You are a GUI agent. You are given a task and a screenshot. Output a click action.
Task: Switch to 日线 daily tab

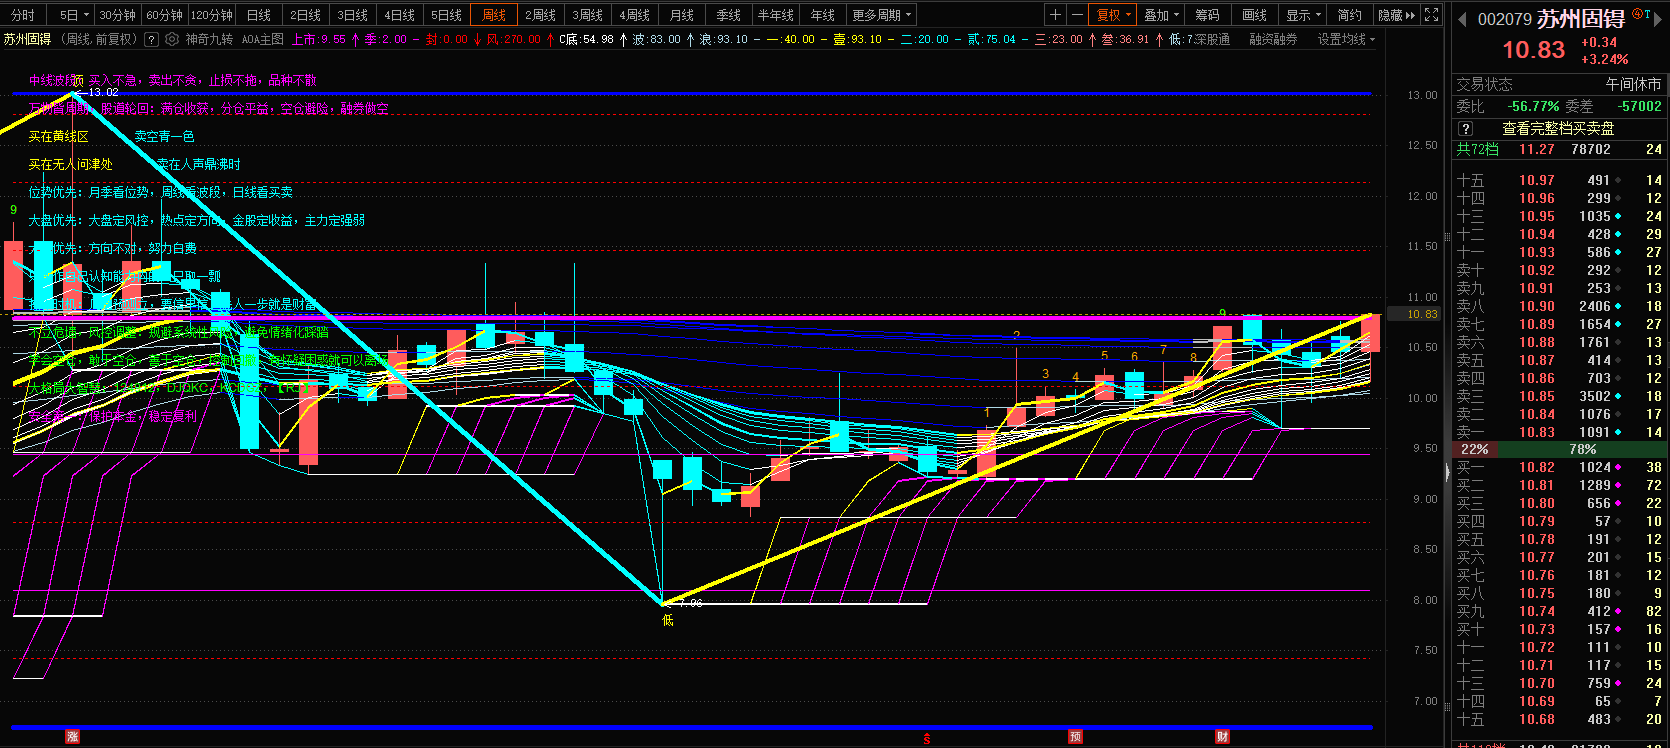click(259, 15)
